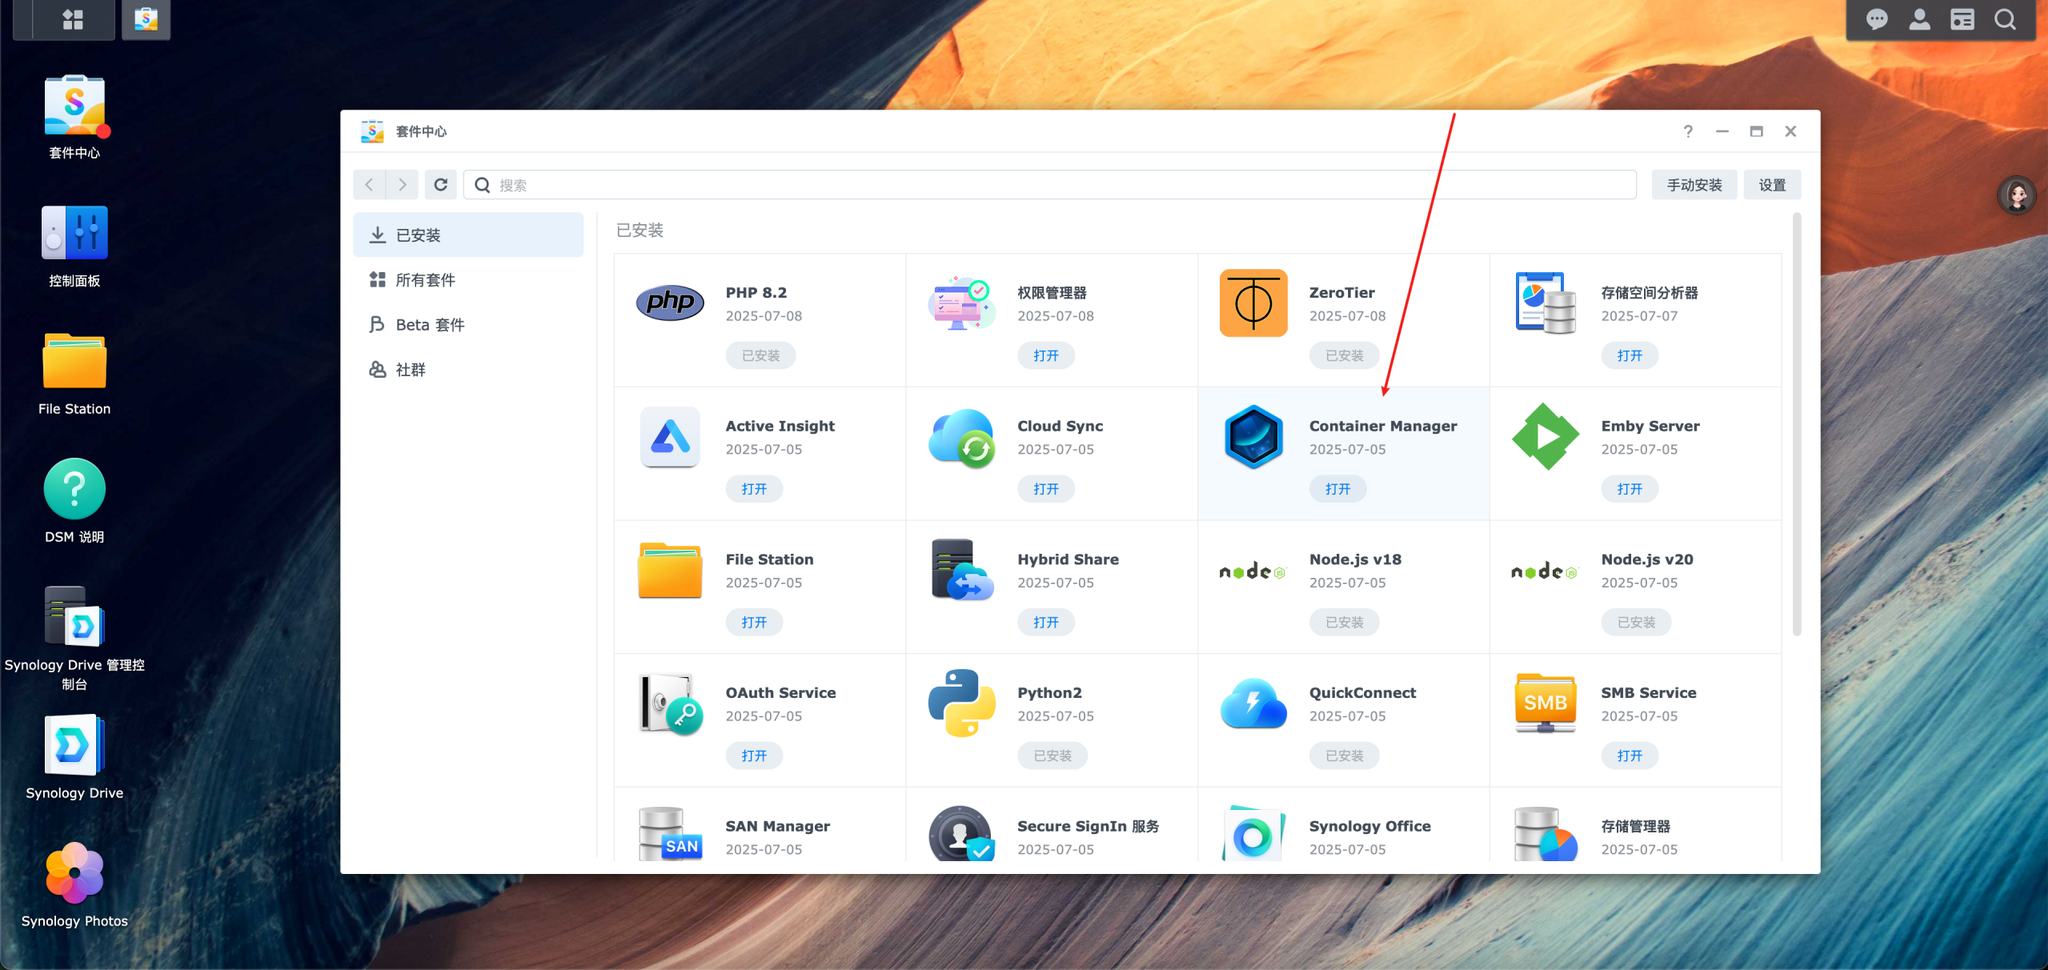Image resolution: width=2048 pixels, height=970 pixels.
Task: Click the 搜索 search field
Action: pos(1050,185)
